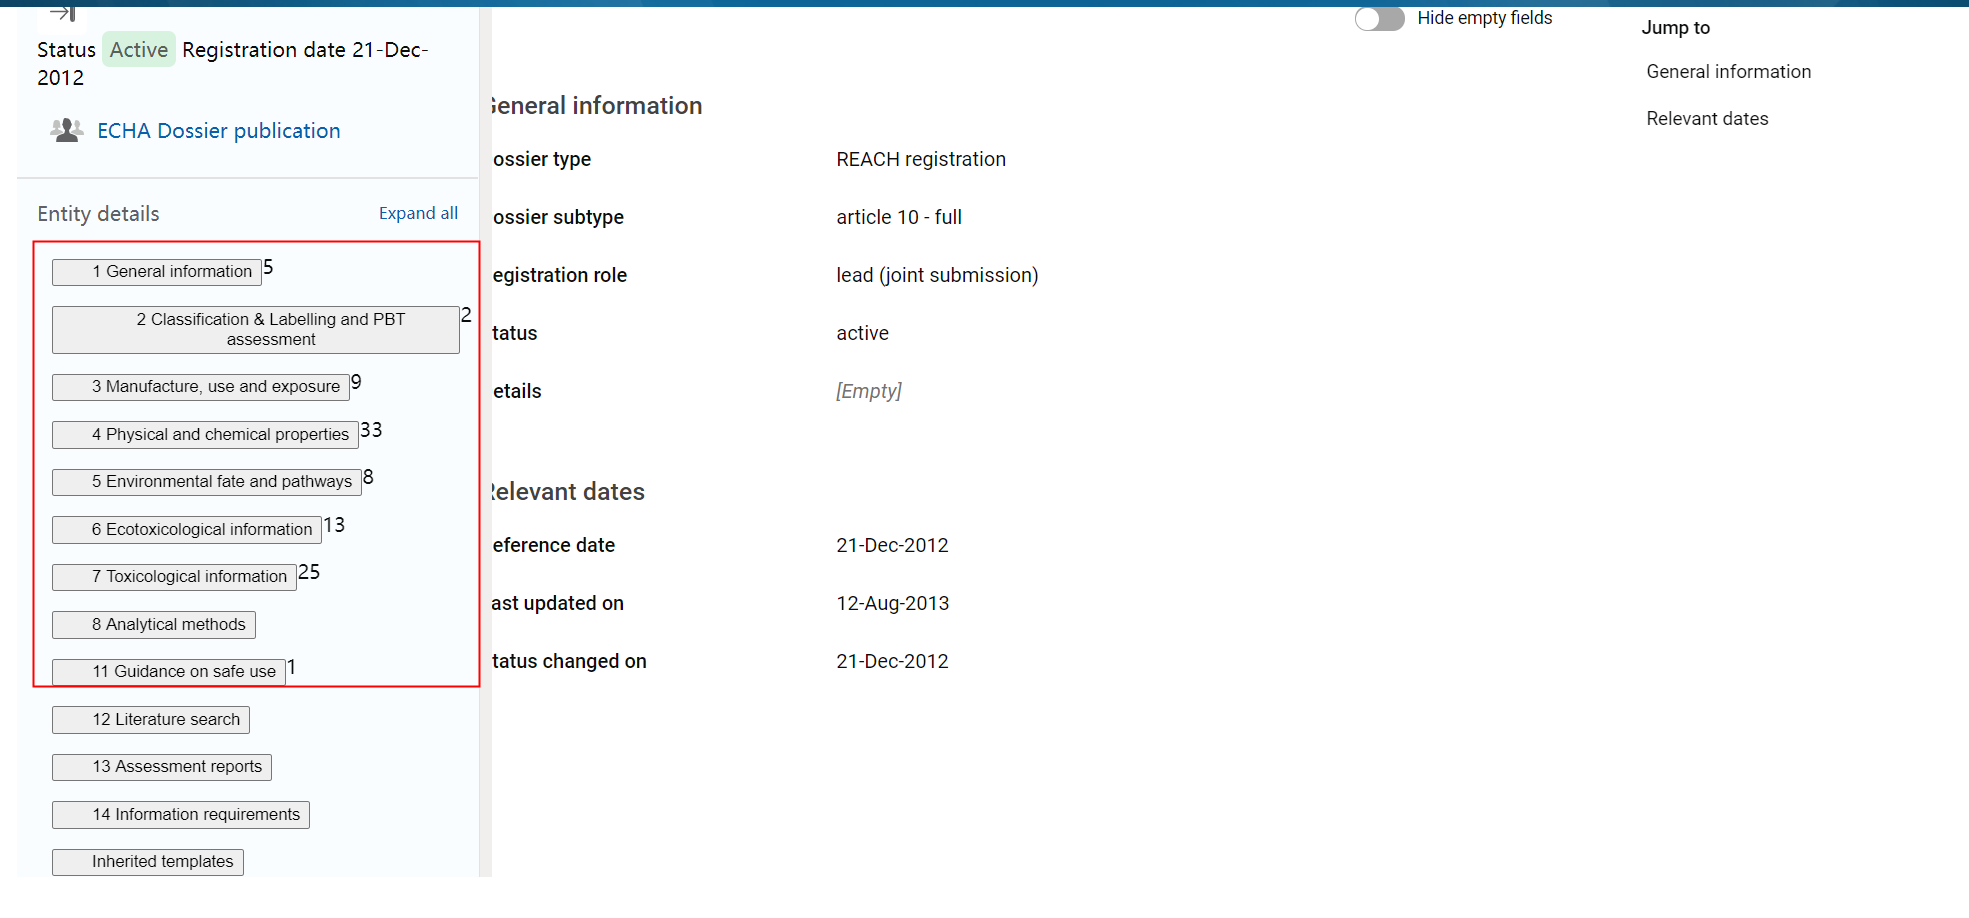
Task: Expand section 1 General information
Action: [157, 272]
